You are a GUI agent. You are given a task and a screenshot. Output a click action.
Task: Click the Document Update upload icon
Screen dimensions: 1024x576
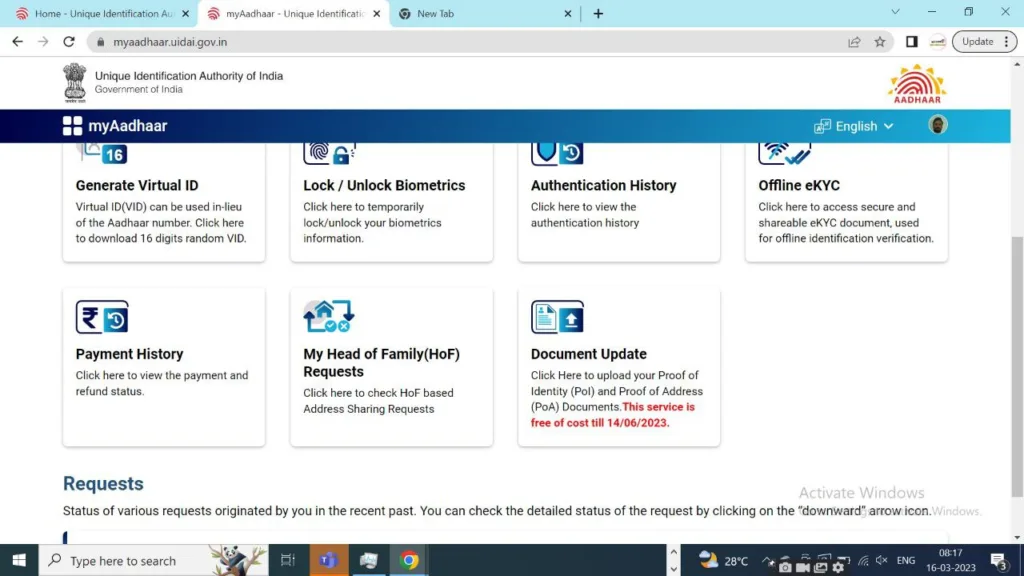coord(557,318)
